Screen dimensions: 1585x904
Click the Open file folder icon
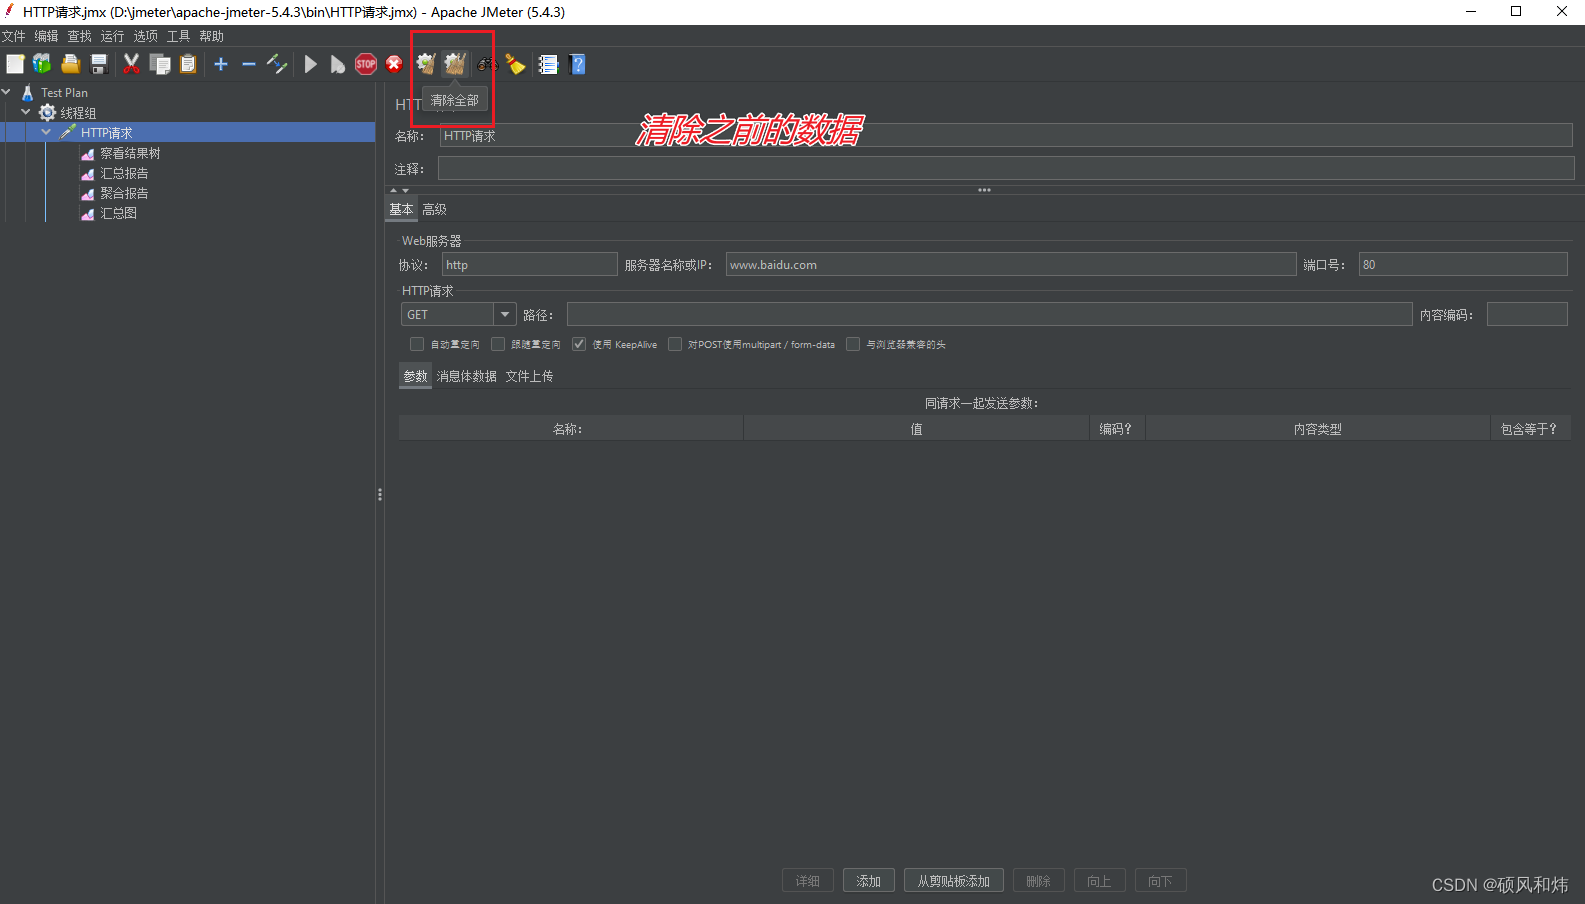(70, 64)
